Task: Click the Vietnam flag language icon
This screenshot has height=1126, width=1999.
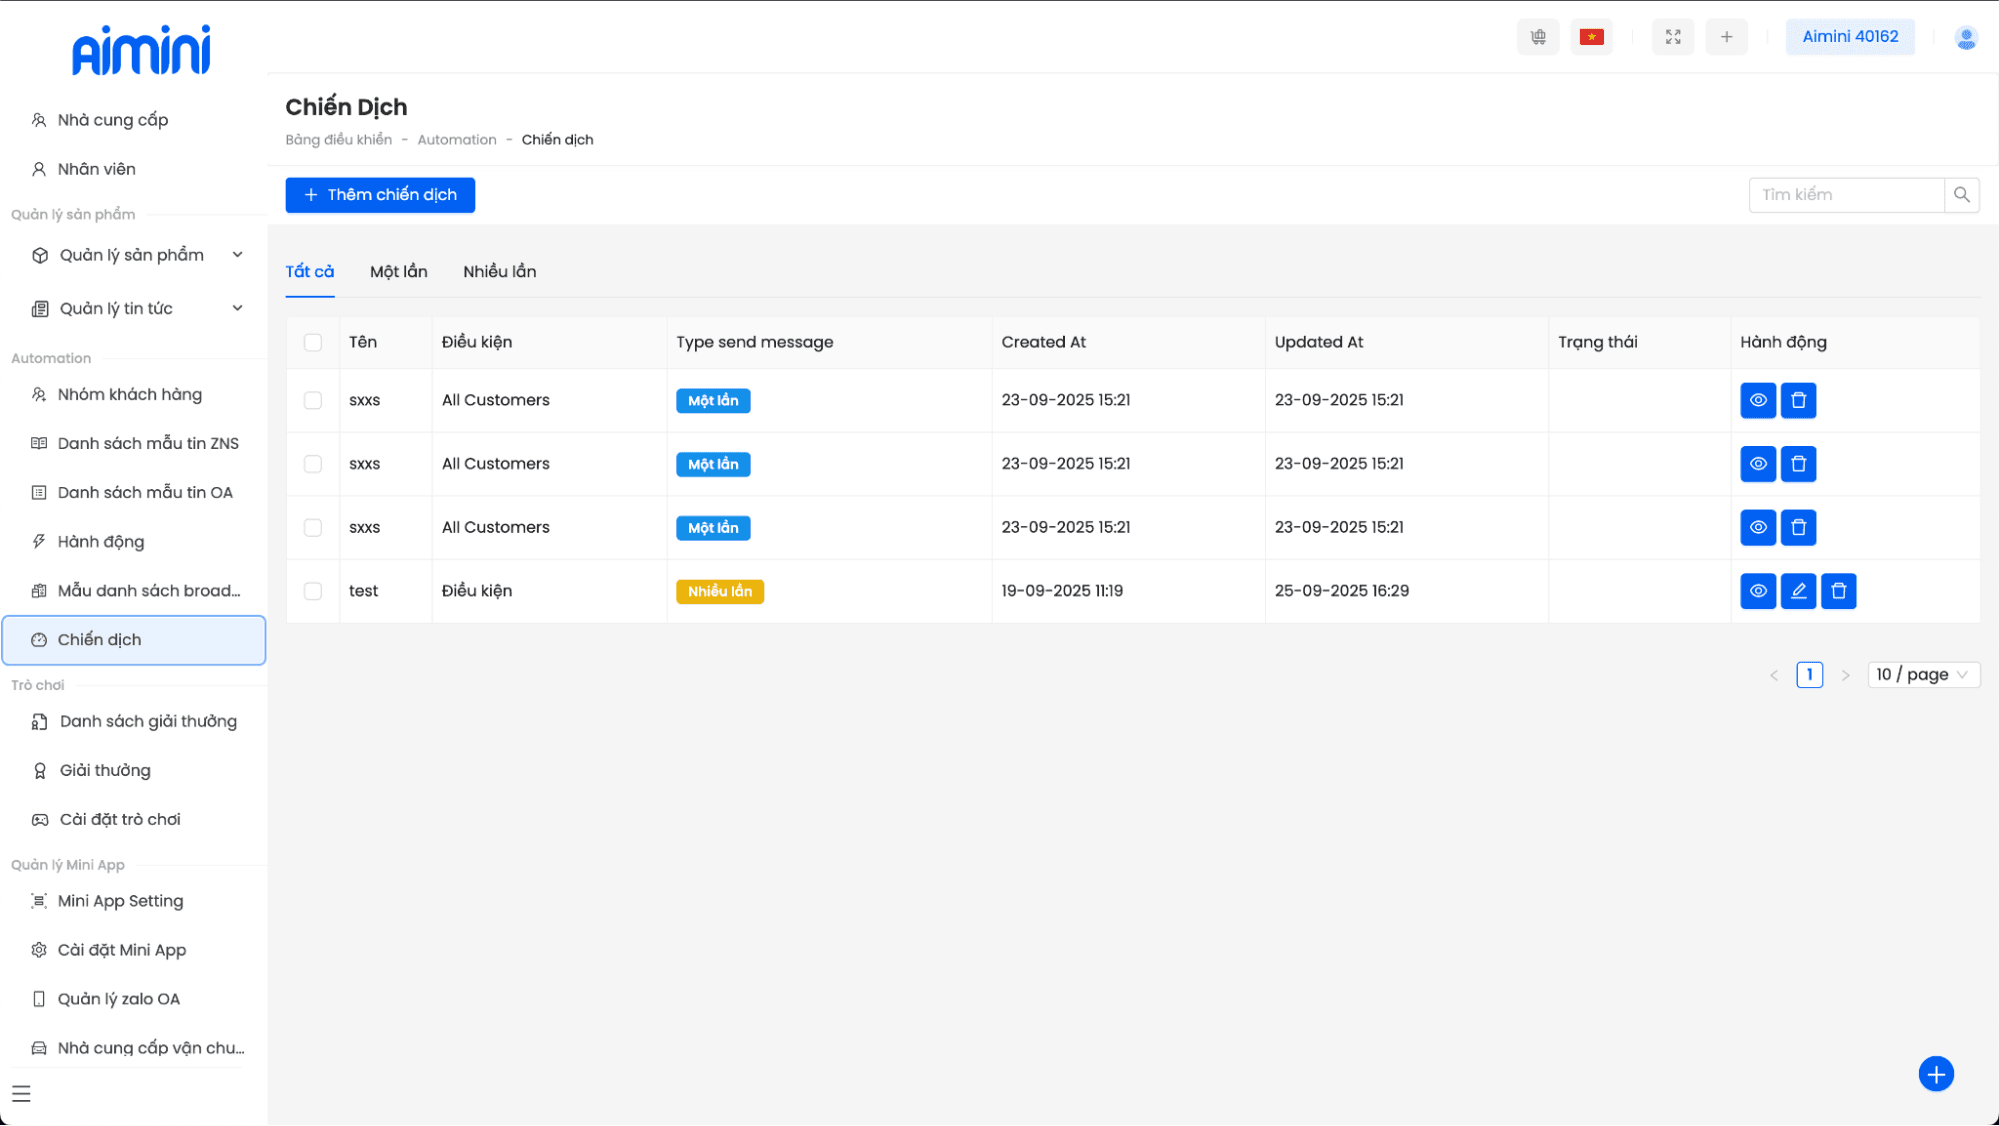Action: pyautogui.click(x=1591, y=37)
